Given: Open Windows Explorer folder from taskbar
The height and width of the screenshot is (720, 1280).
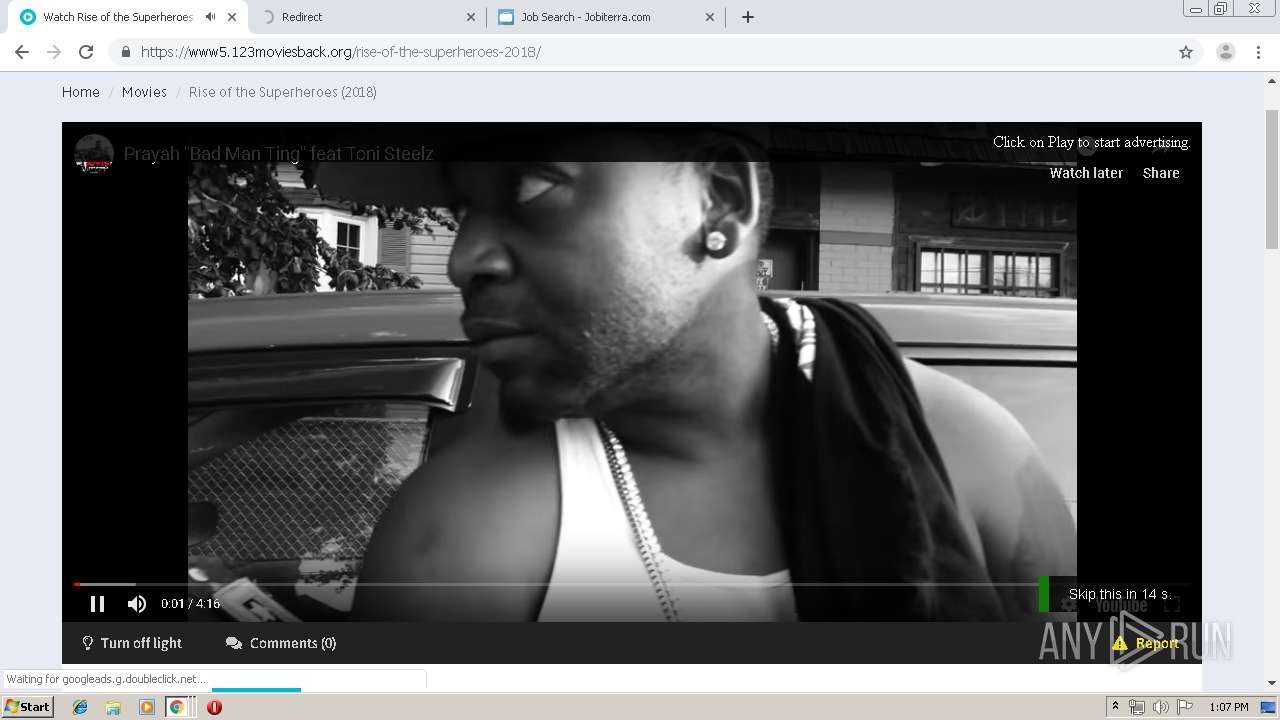Looking at the screenshot, I should [113, 707].
